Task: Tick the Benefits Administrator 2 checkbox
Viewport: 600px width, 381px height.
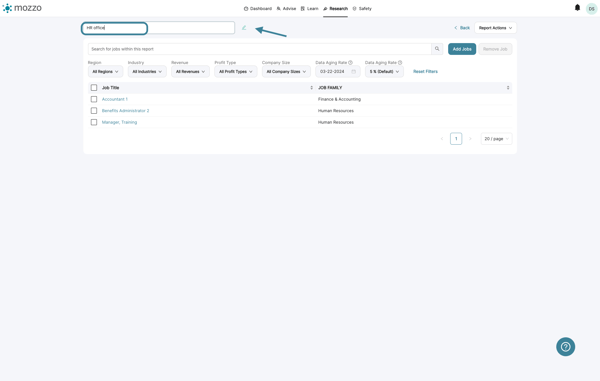Action: coord(94,111)
